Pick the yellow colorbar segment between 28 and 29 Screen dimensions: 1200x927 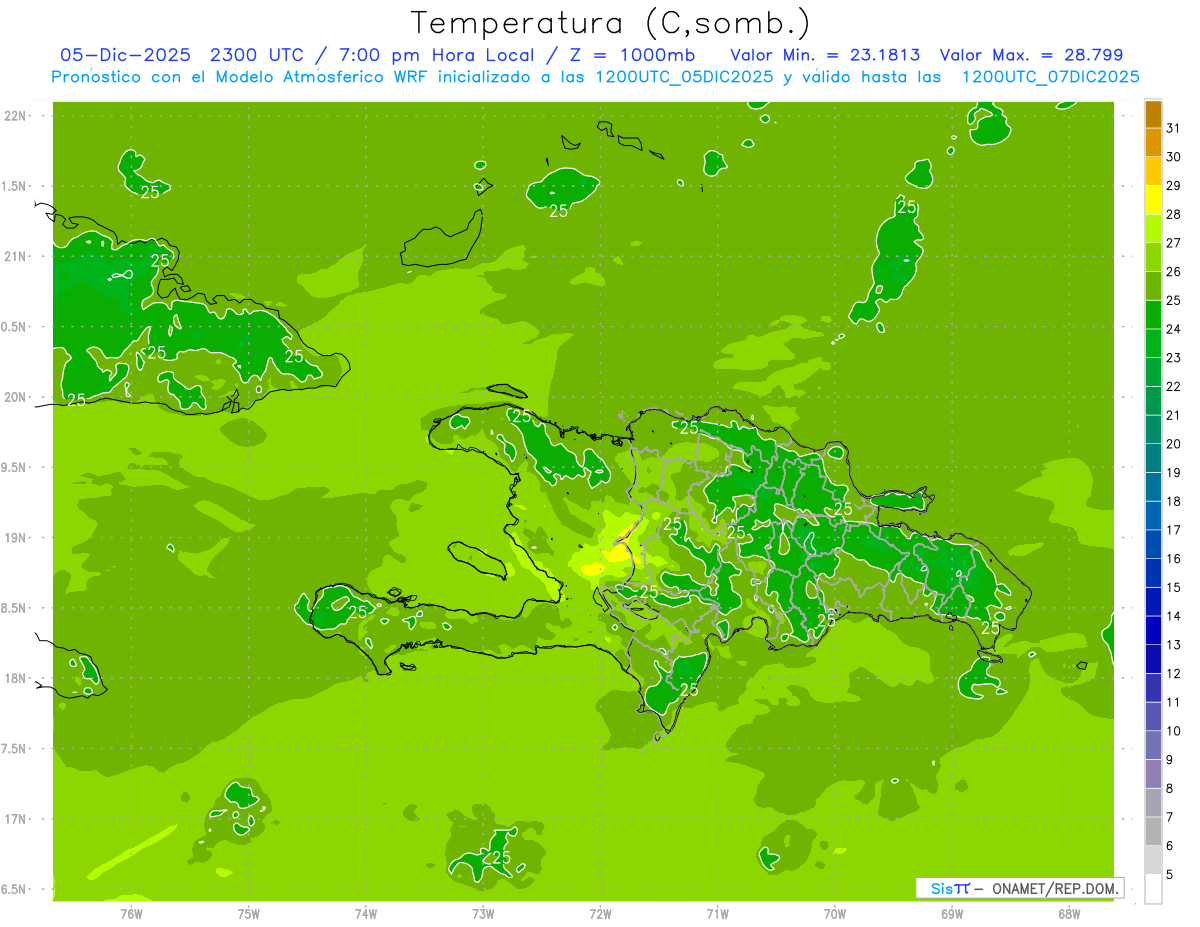pyautogui.click(x=1153, y=200)
